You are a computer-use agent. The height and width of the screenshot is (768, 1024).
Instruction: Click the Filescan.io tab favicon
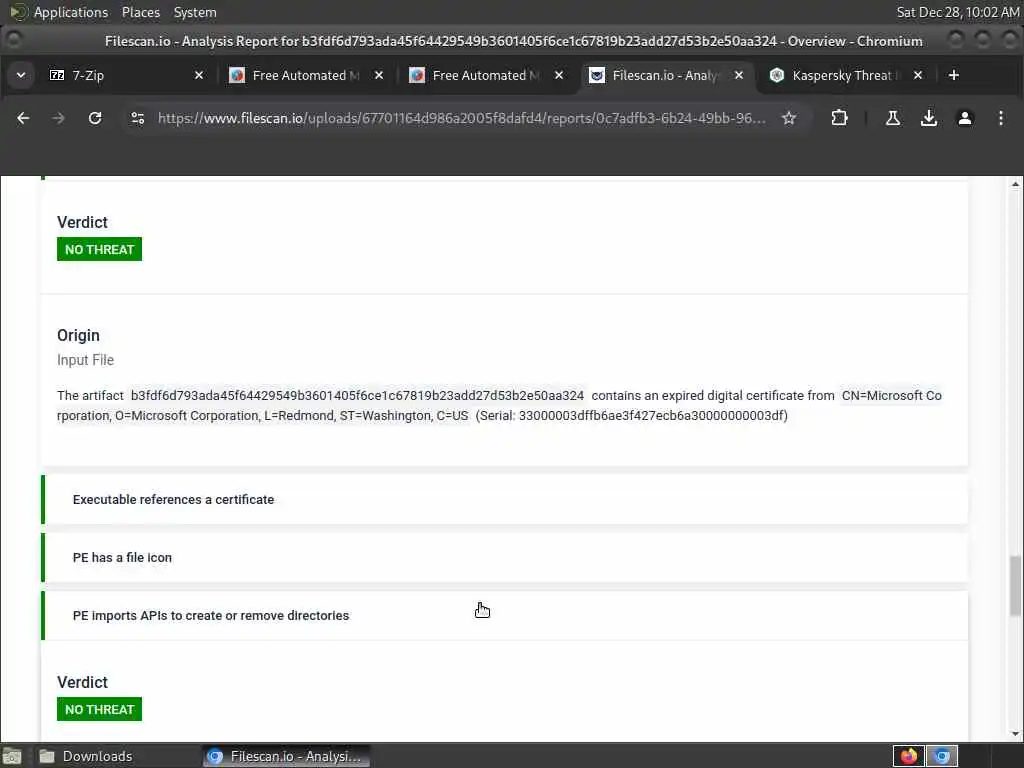click(596, 75)
